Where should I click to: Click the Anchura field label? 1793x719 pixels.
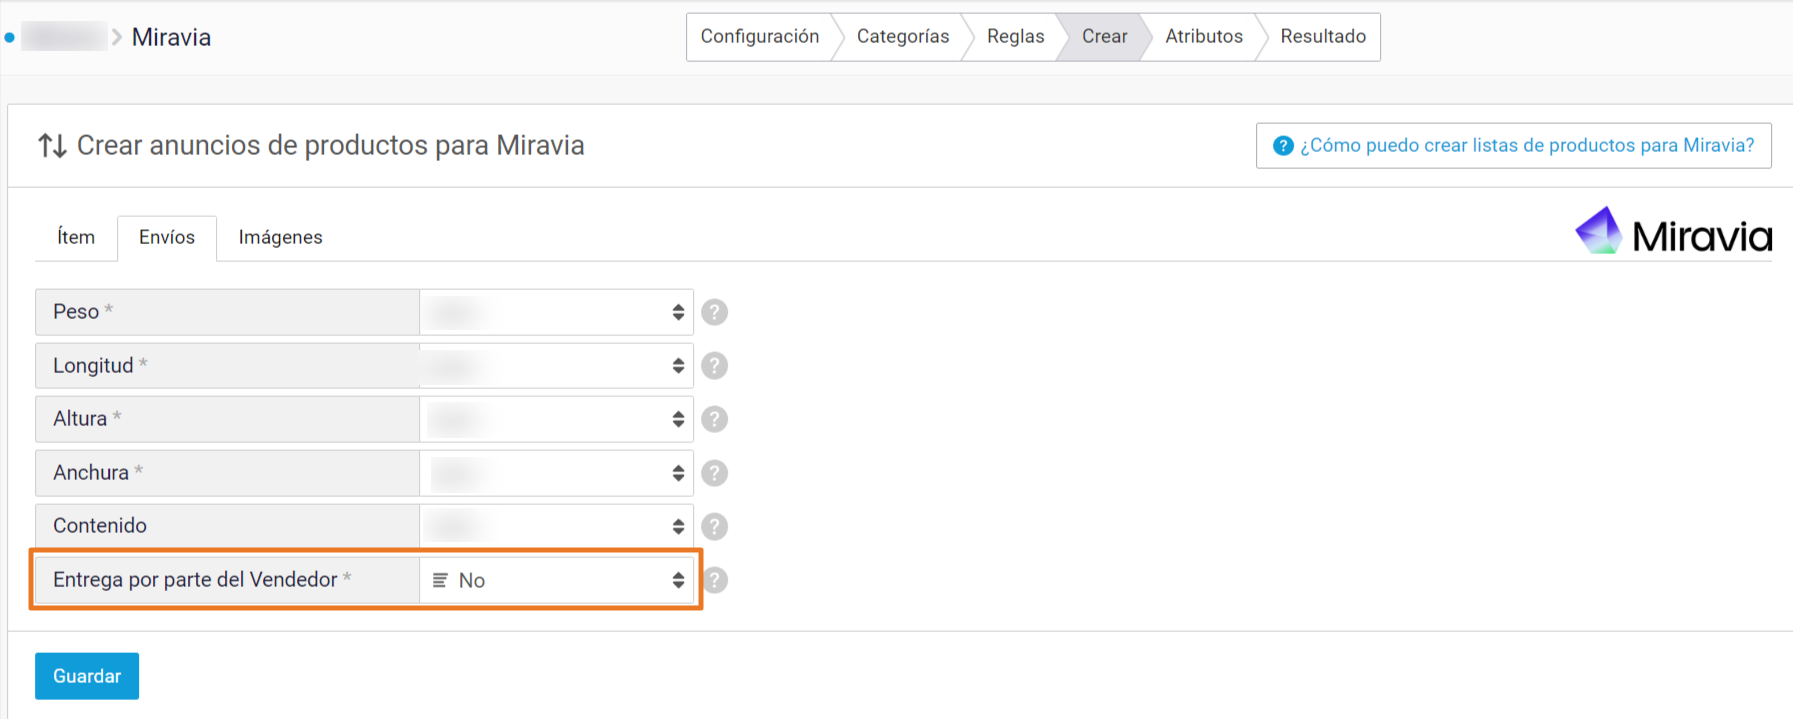pos(91,473)
